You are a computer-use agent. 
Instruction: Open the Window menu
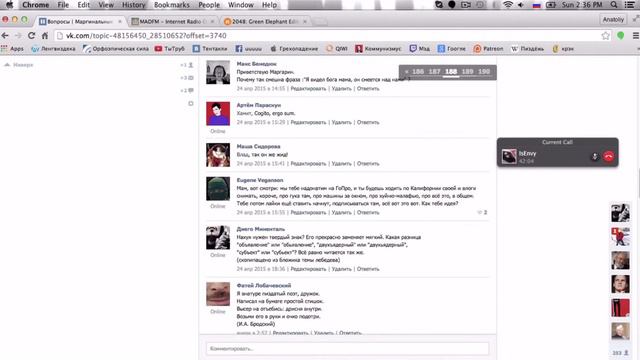pyautogui.click(x=241, y=5)
